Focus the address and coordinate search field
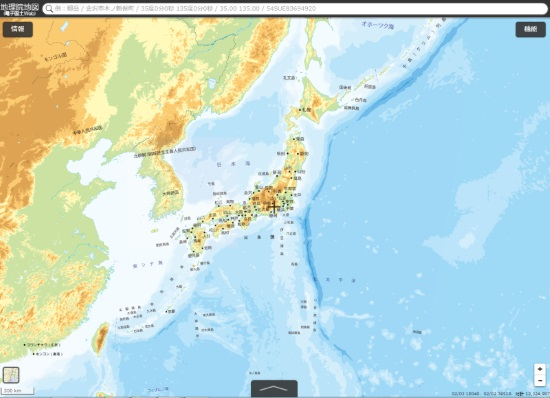 click(295, 9)
